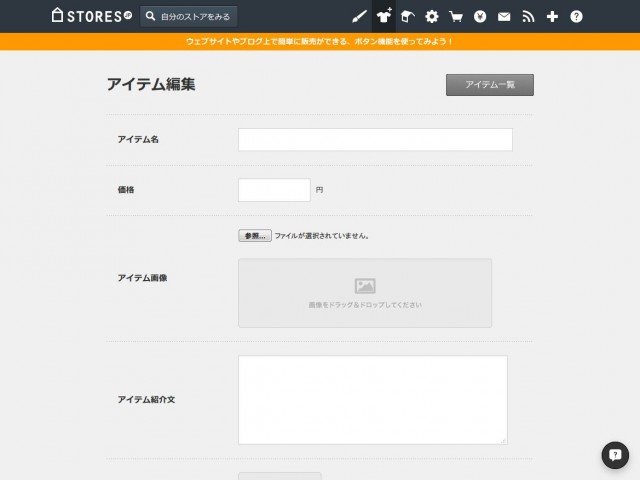Open the settings gear icon
The image size is (640, 480).
(x=432, y=16)
